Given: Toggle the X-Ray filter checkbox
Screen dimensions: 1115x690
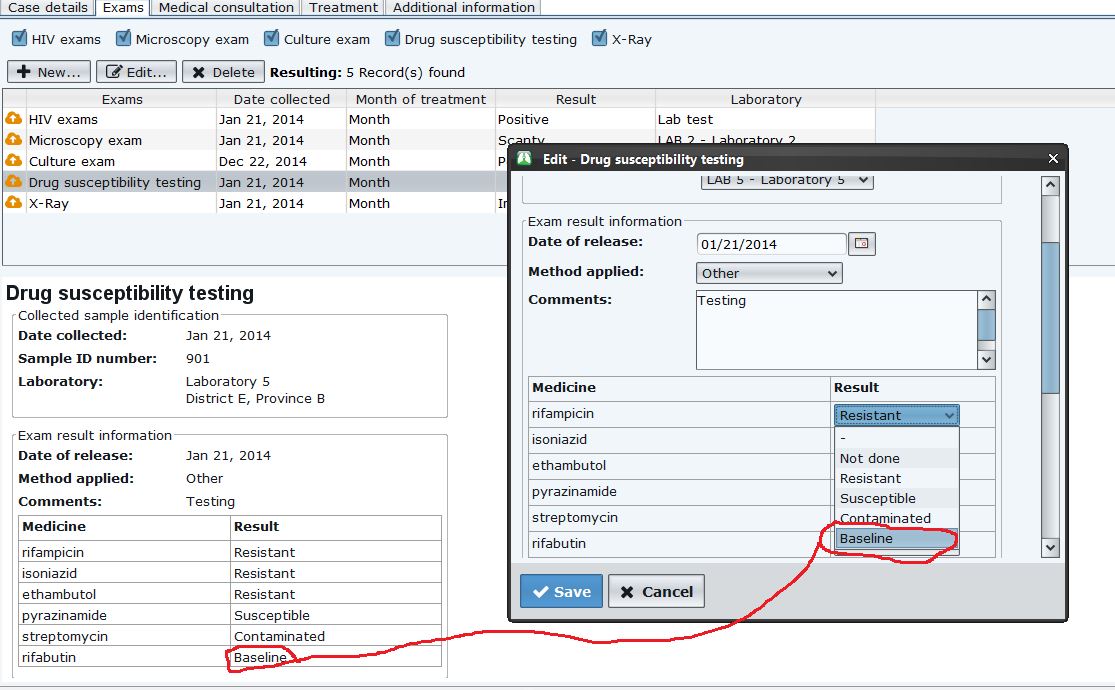Looking at the screenshot, I should 599,38.
